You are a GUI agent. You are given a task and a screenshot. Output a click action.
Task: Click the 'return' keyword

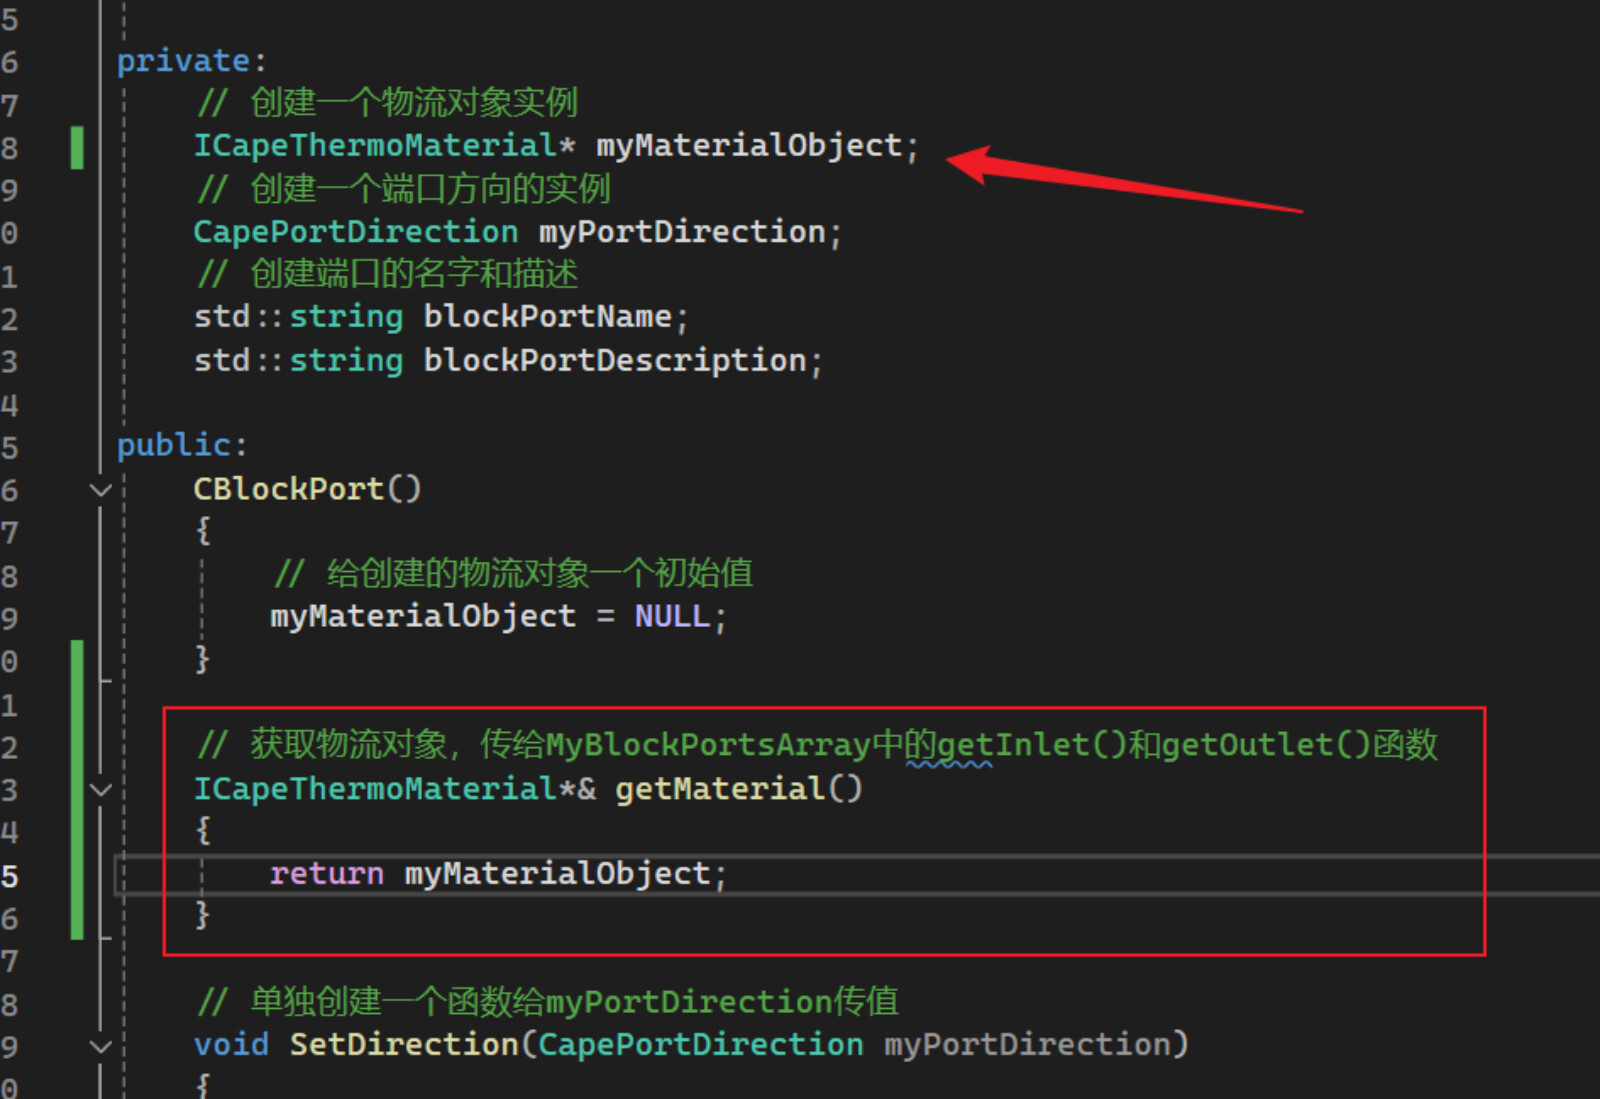pos(327,875)
